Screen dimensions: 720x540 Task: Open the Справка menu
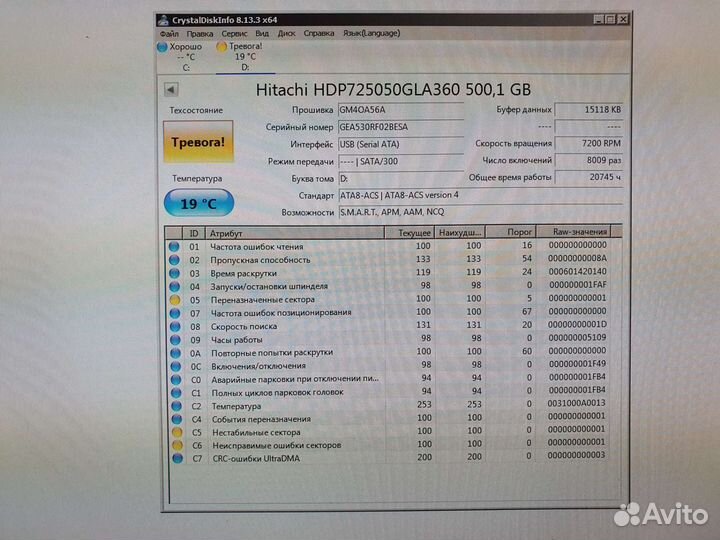pos(319,34)
